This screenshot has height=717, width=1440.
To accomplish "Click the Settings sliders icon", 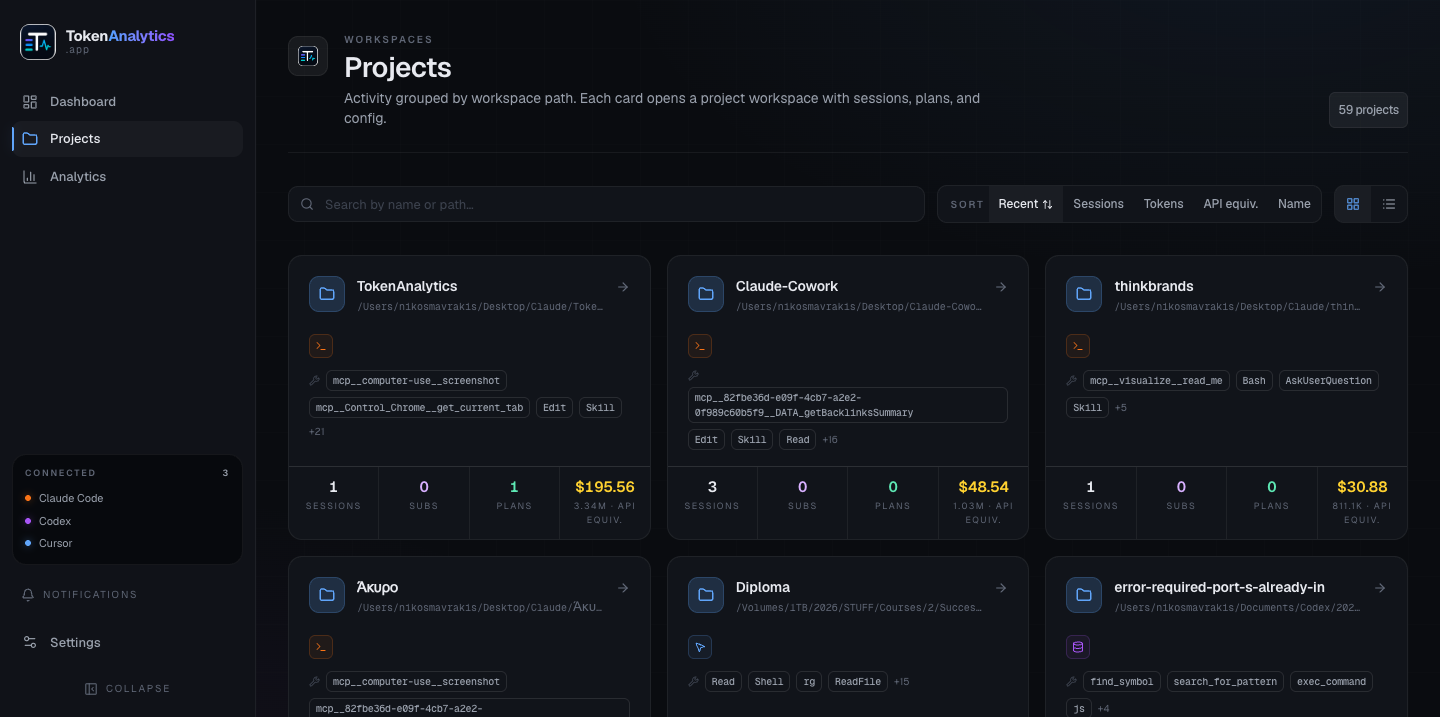I will click(30, 642).
